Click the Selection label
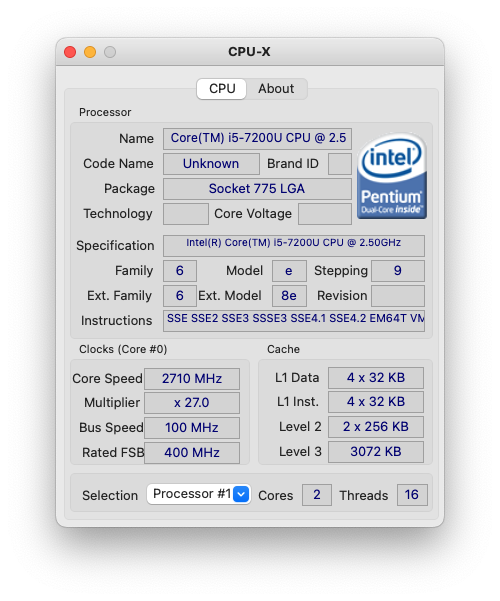 coord(110,495)
